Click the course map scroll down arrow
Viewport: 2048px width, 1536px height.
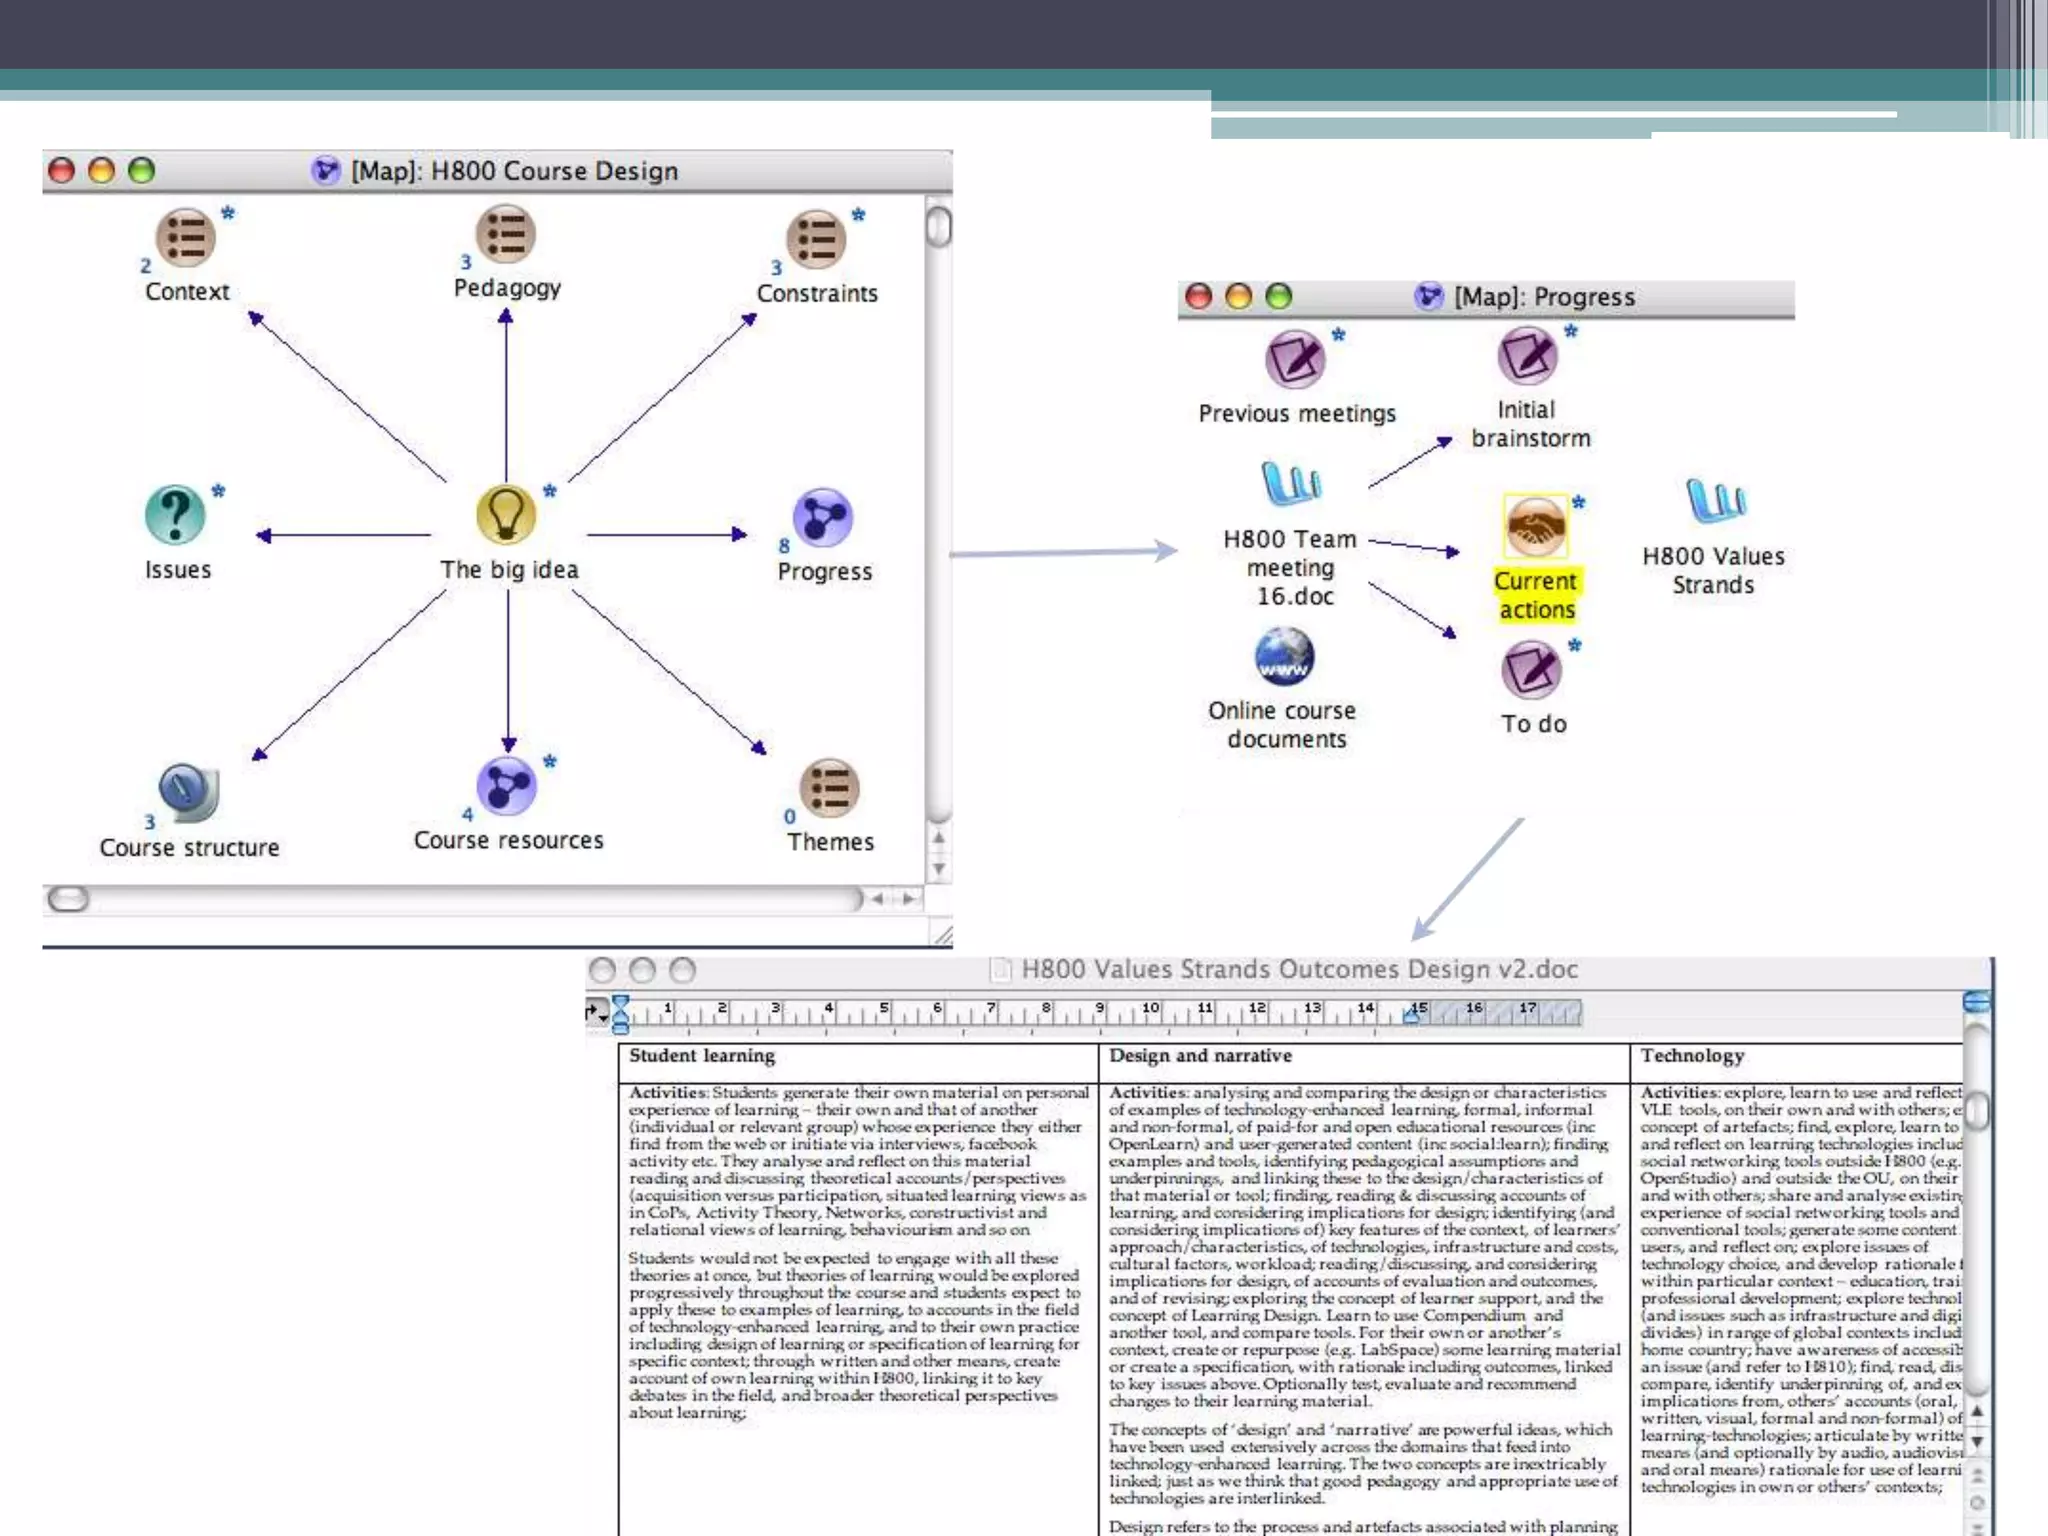pyautogui.click(x=938, y=869)
